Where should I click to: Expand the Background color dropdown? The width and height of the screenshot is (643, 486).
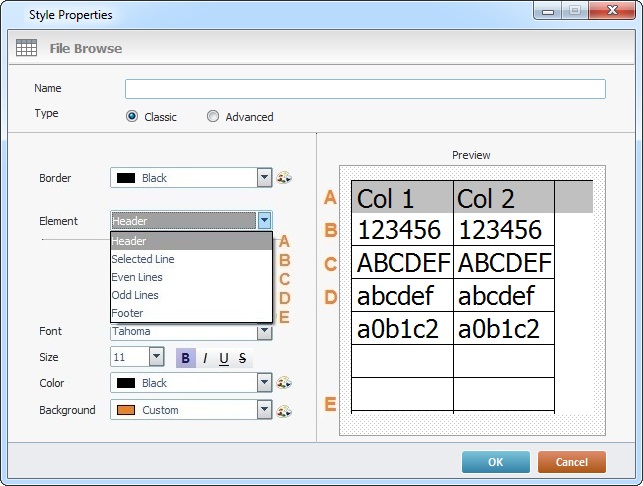pyautogui.click(x=264, y=410)
